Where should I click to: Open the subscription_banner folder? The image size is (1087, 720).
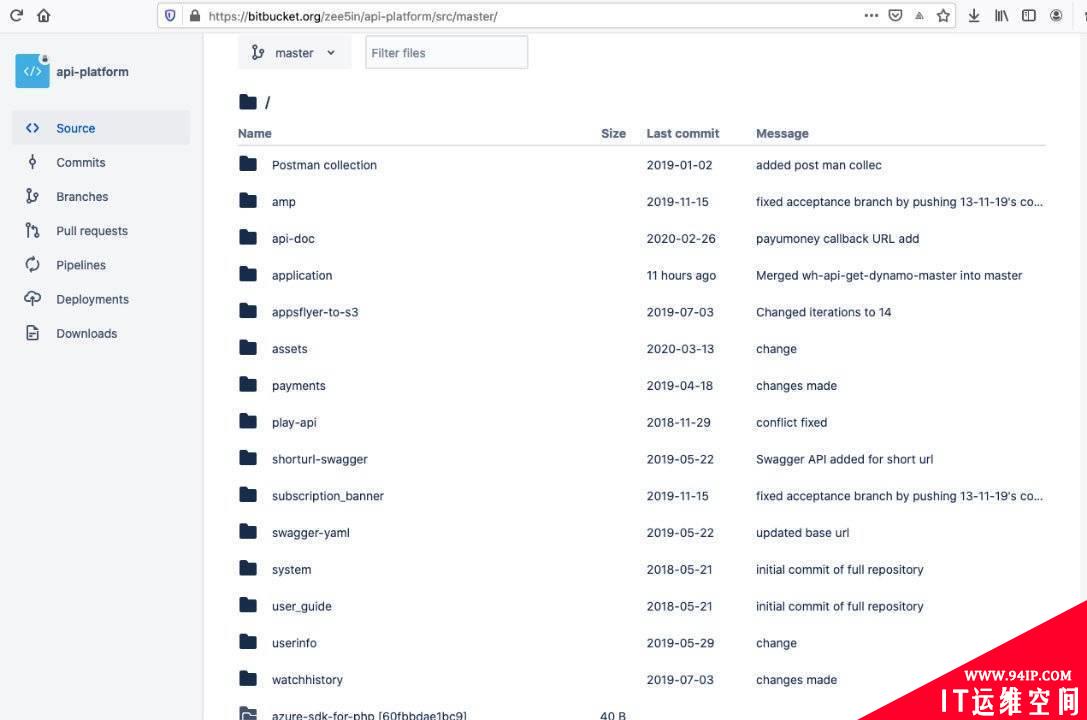327,495
